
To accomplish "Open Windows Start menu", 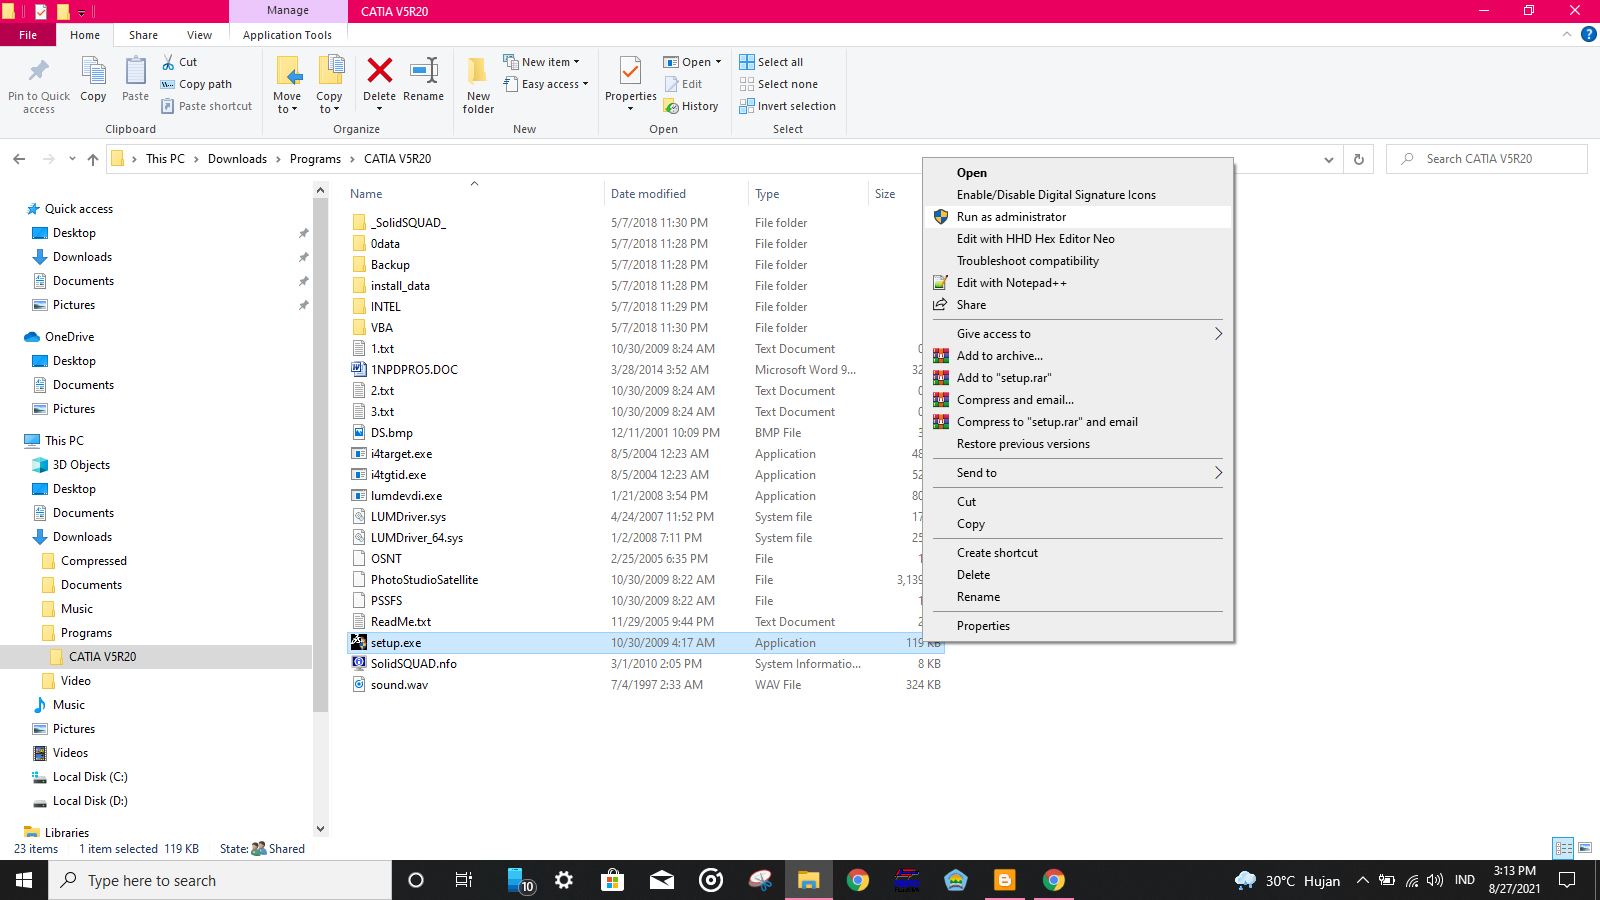I will click(24, 880).
